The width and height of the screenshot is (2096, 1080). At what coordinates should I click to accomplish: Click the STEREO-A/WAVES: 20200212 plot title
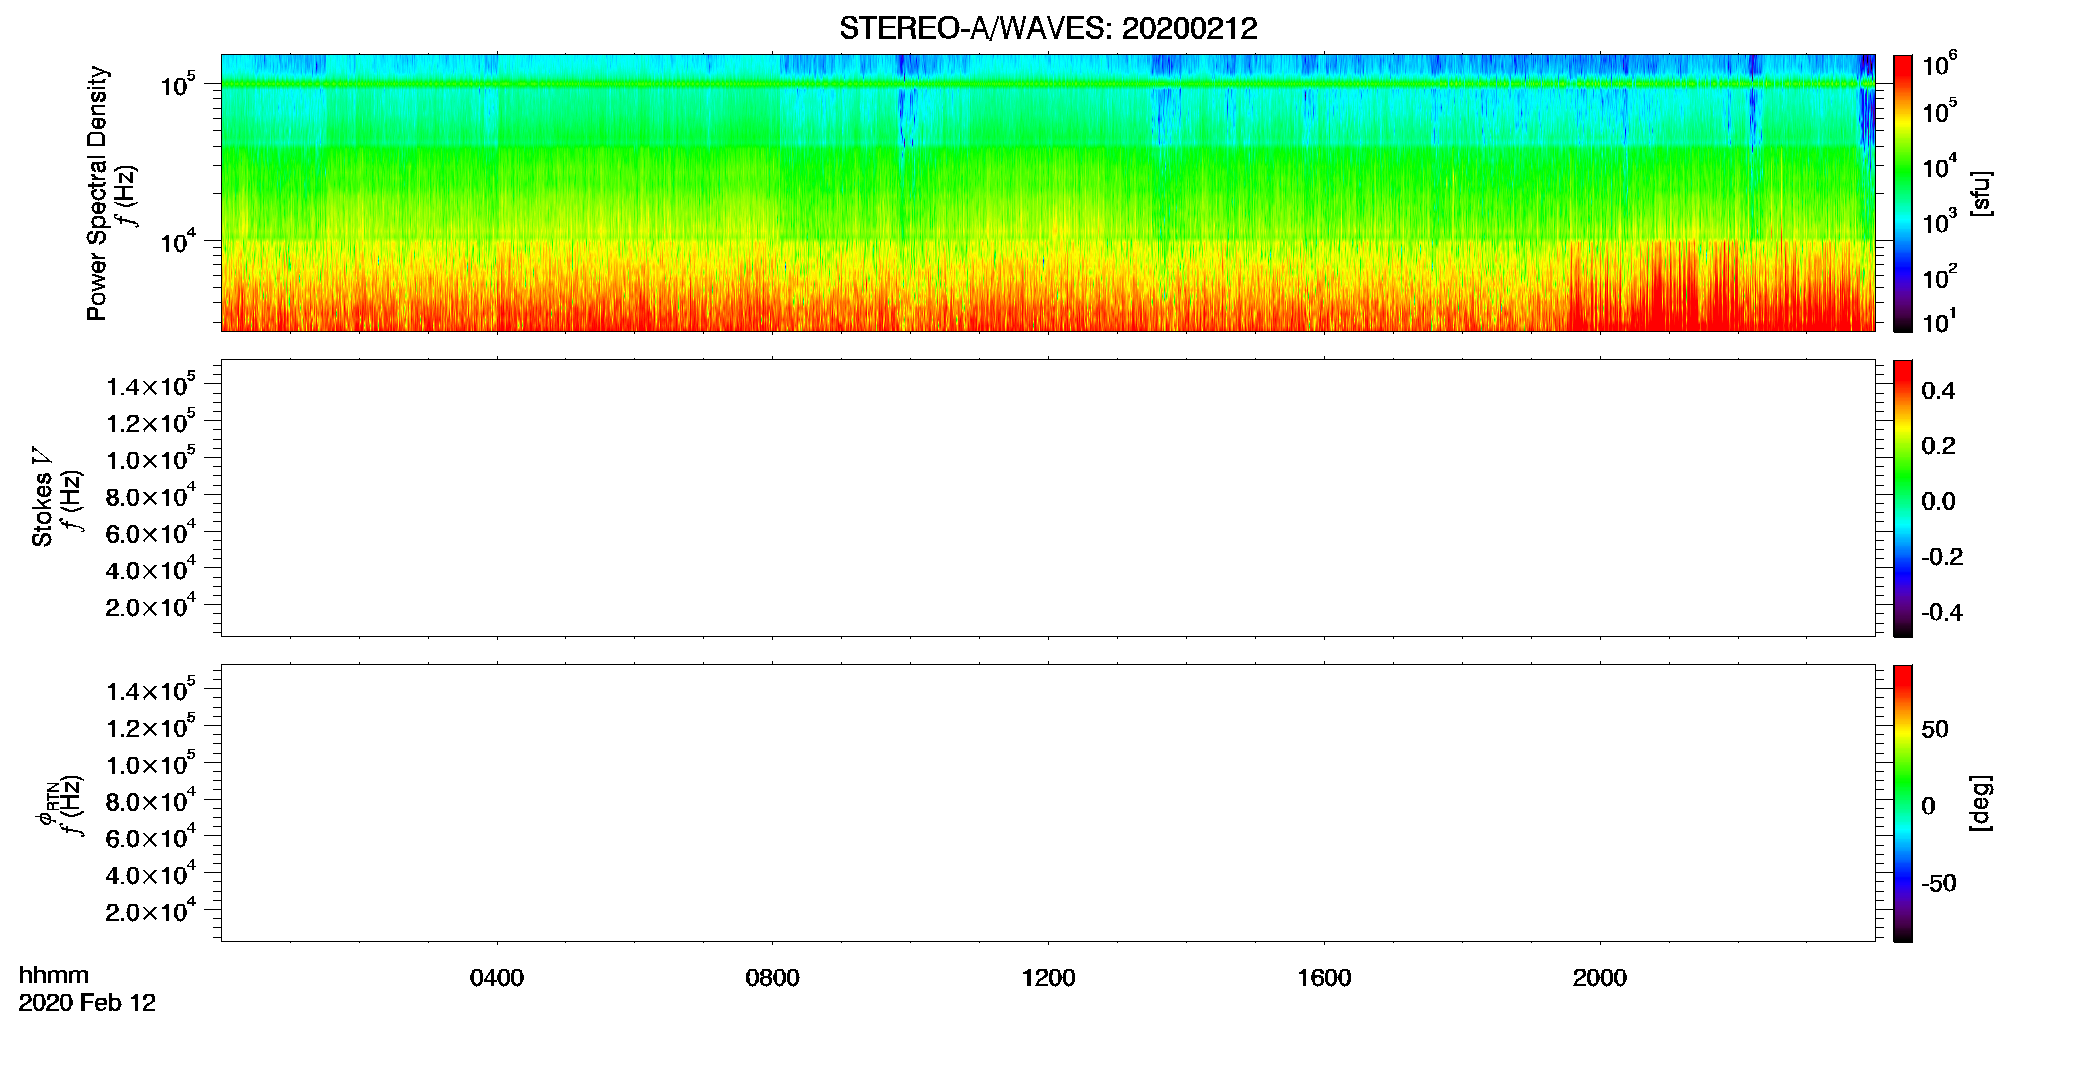pyautogui.click(x=1048, y=29)
